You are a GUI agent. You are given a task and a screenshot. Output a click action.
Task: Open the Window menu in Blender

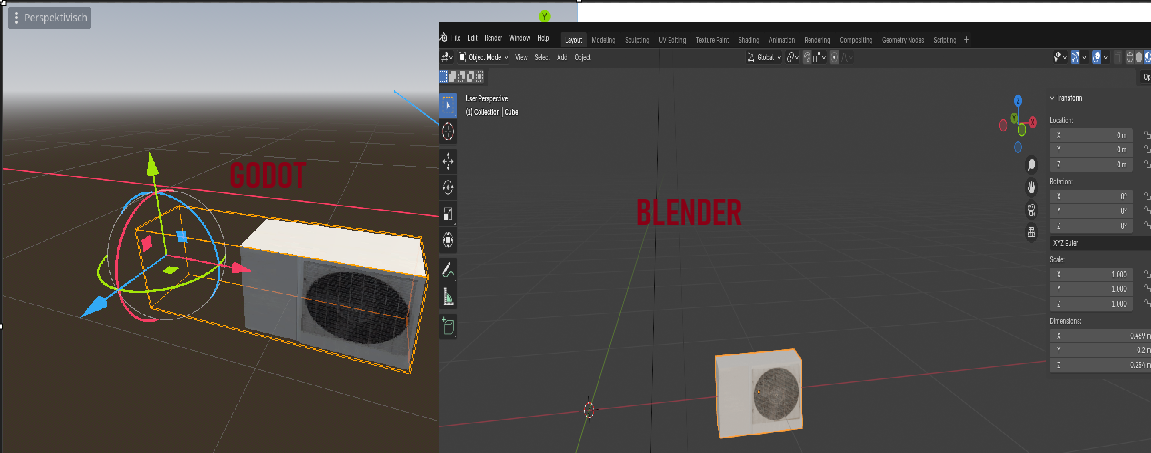click(519, 39)
